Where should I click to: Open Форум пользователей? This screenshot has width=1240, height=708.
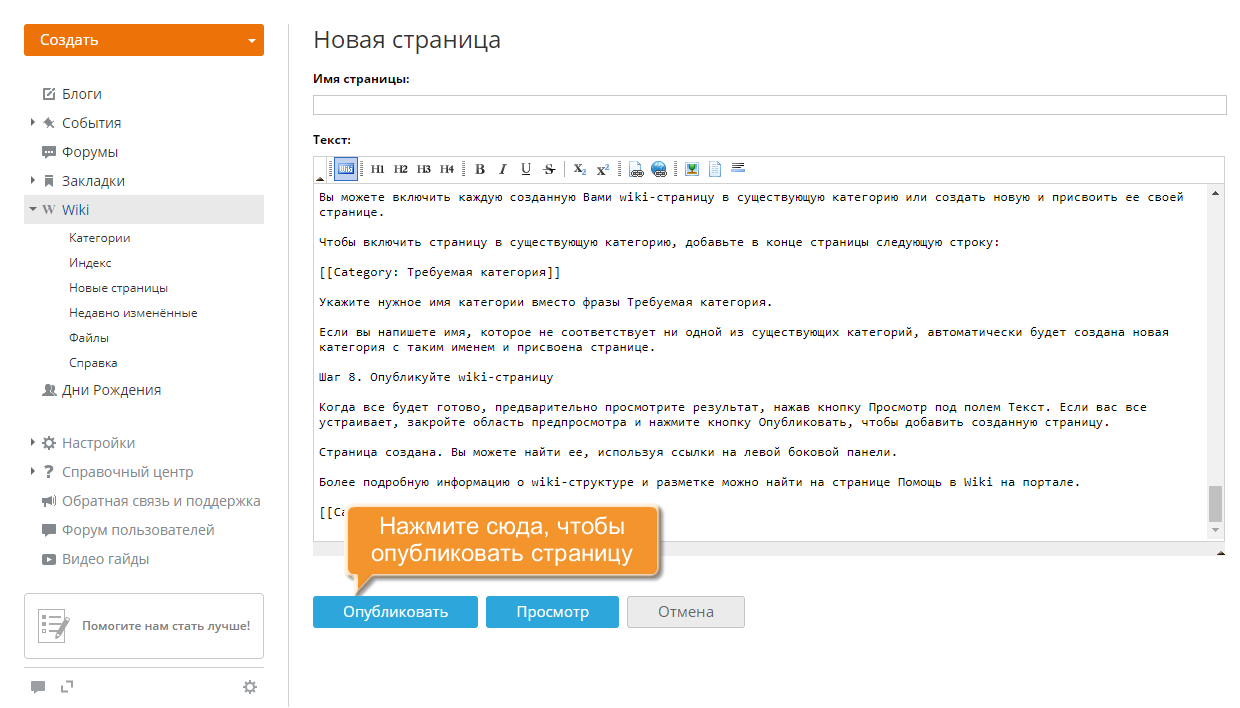click(x=138, y=530)
